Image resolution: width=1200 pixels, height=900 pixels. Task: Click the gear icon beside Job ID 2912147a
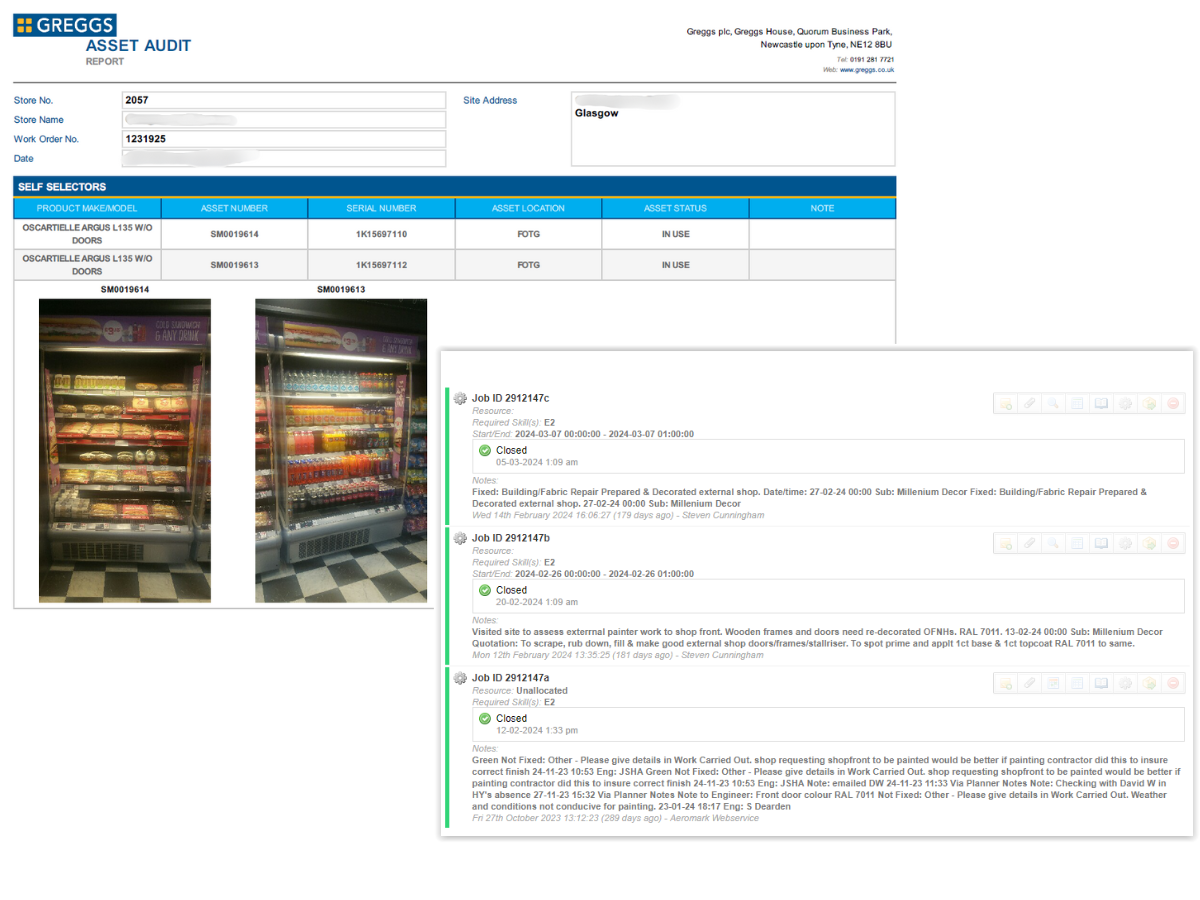click(460, 678)
